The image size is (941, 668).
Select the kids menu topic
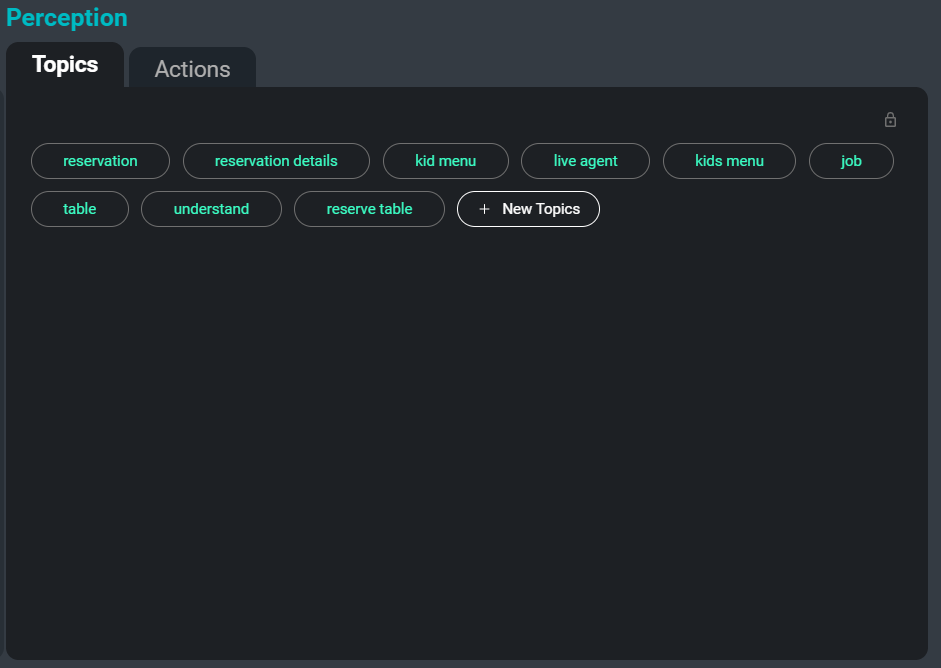tap(729, 160)
